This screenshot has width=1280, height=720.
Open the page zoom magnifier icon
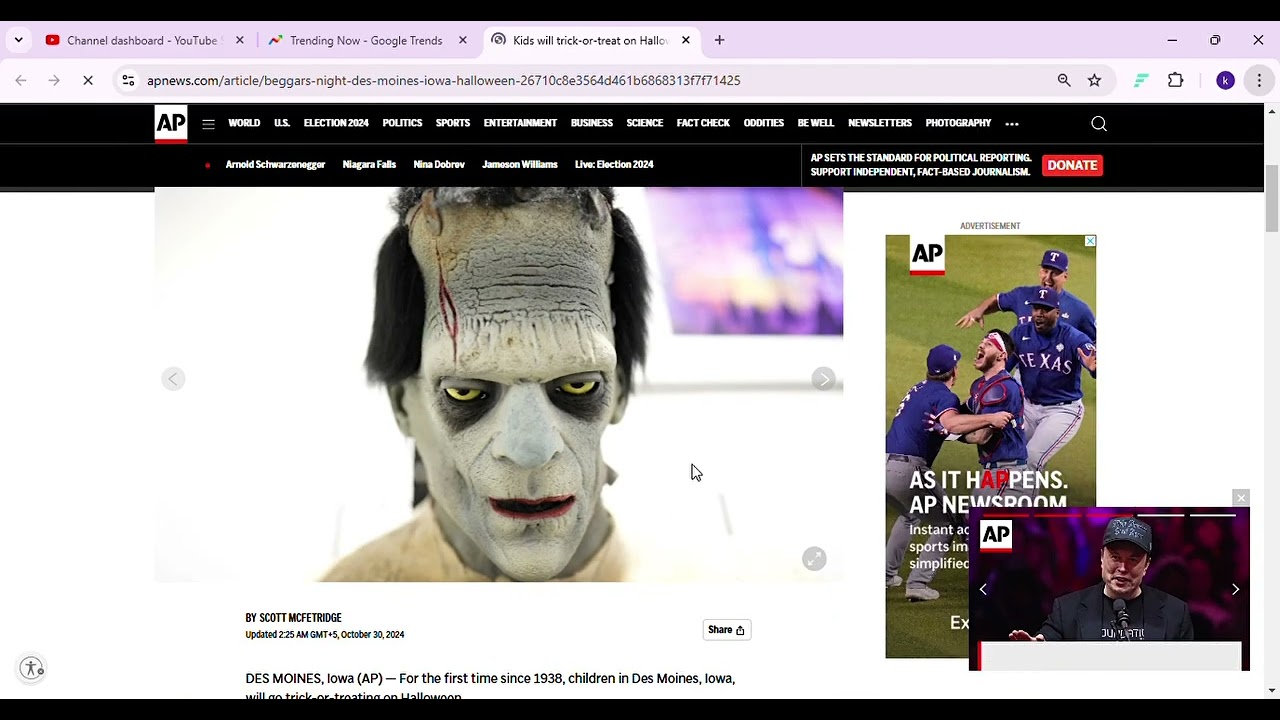coord(1064,80)
